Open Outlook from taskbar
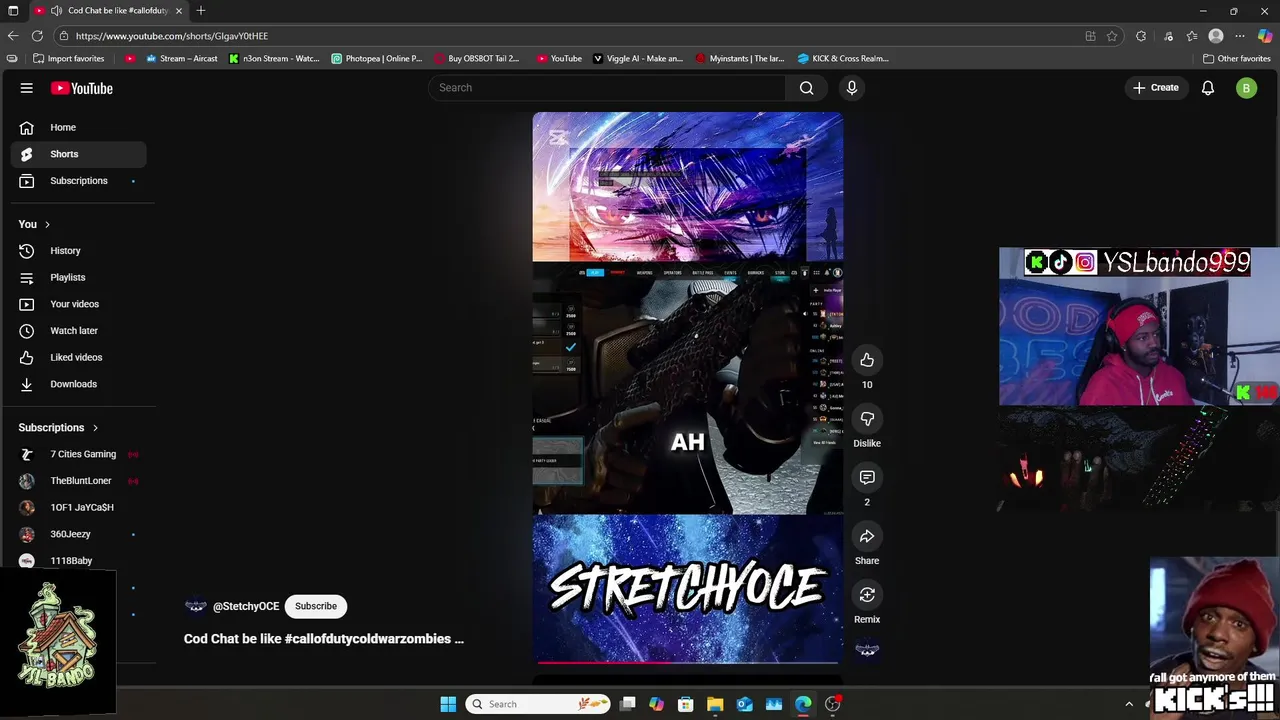Image resolution: width=1280 pixels, height=720 pixels. pyautogui.click(x=745, y=704)
